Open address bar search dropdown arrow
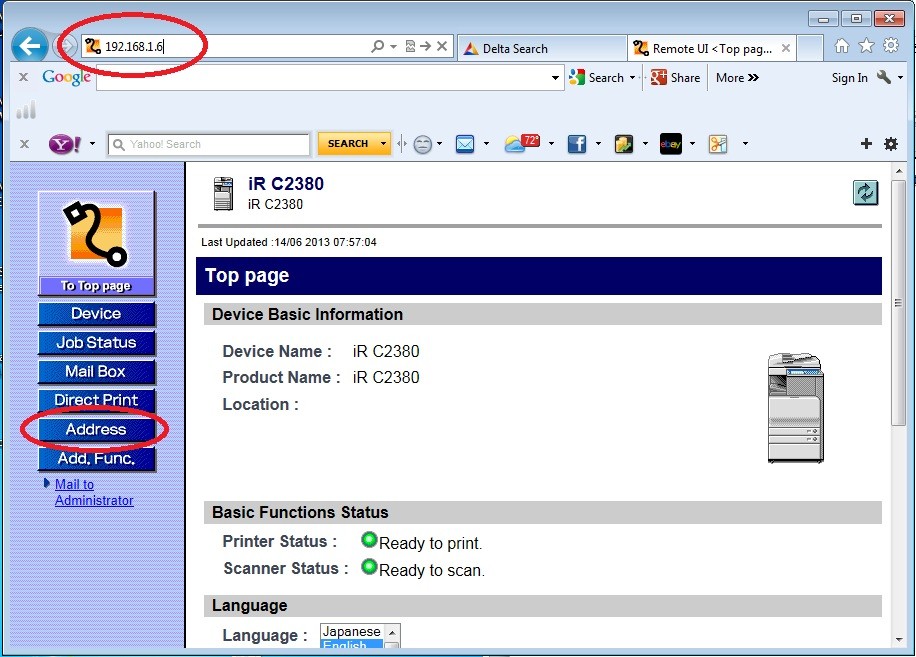 click(393, 47)
